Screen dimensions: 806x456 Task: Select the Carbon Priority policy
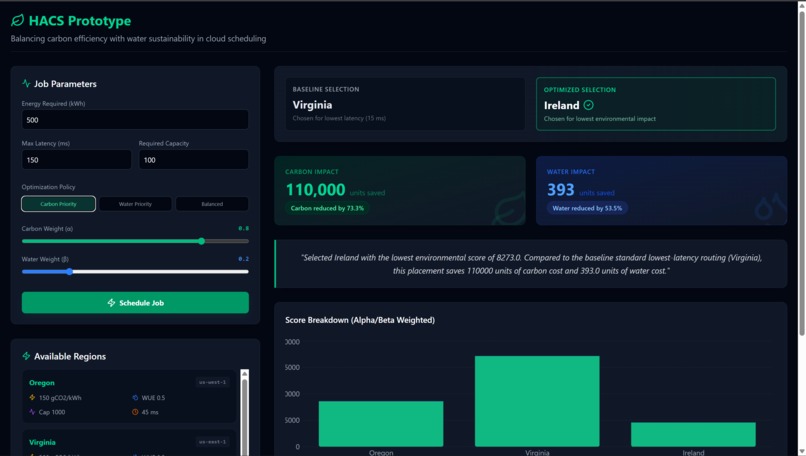(59, 204)
